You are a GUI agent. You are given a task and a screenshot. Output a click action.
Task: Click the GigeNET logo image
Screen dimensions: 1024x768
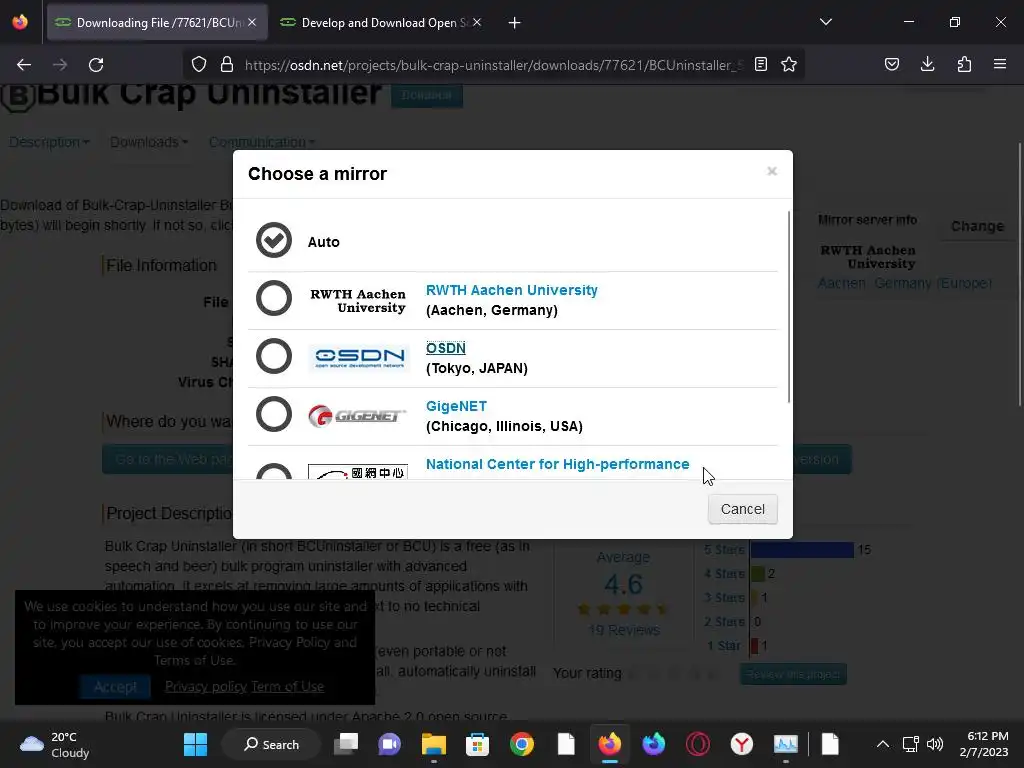tap(357, 415)
